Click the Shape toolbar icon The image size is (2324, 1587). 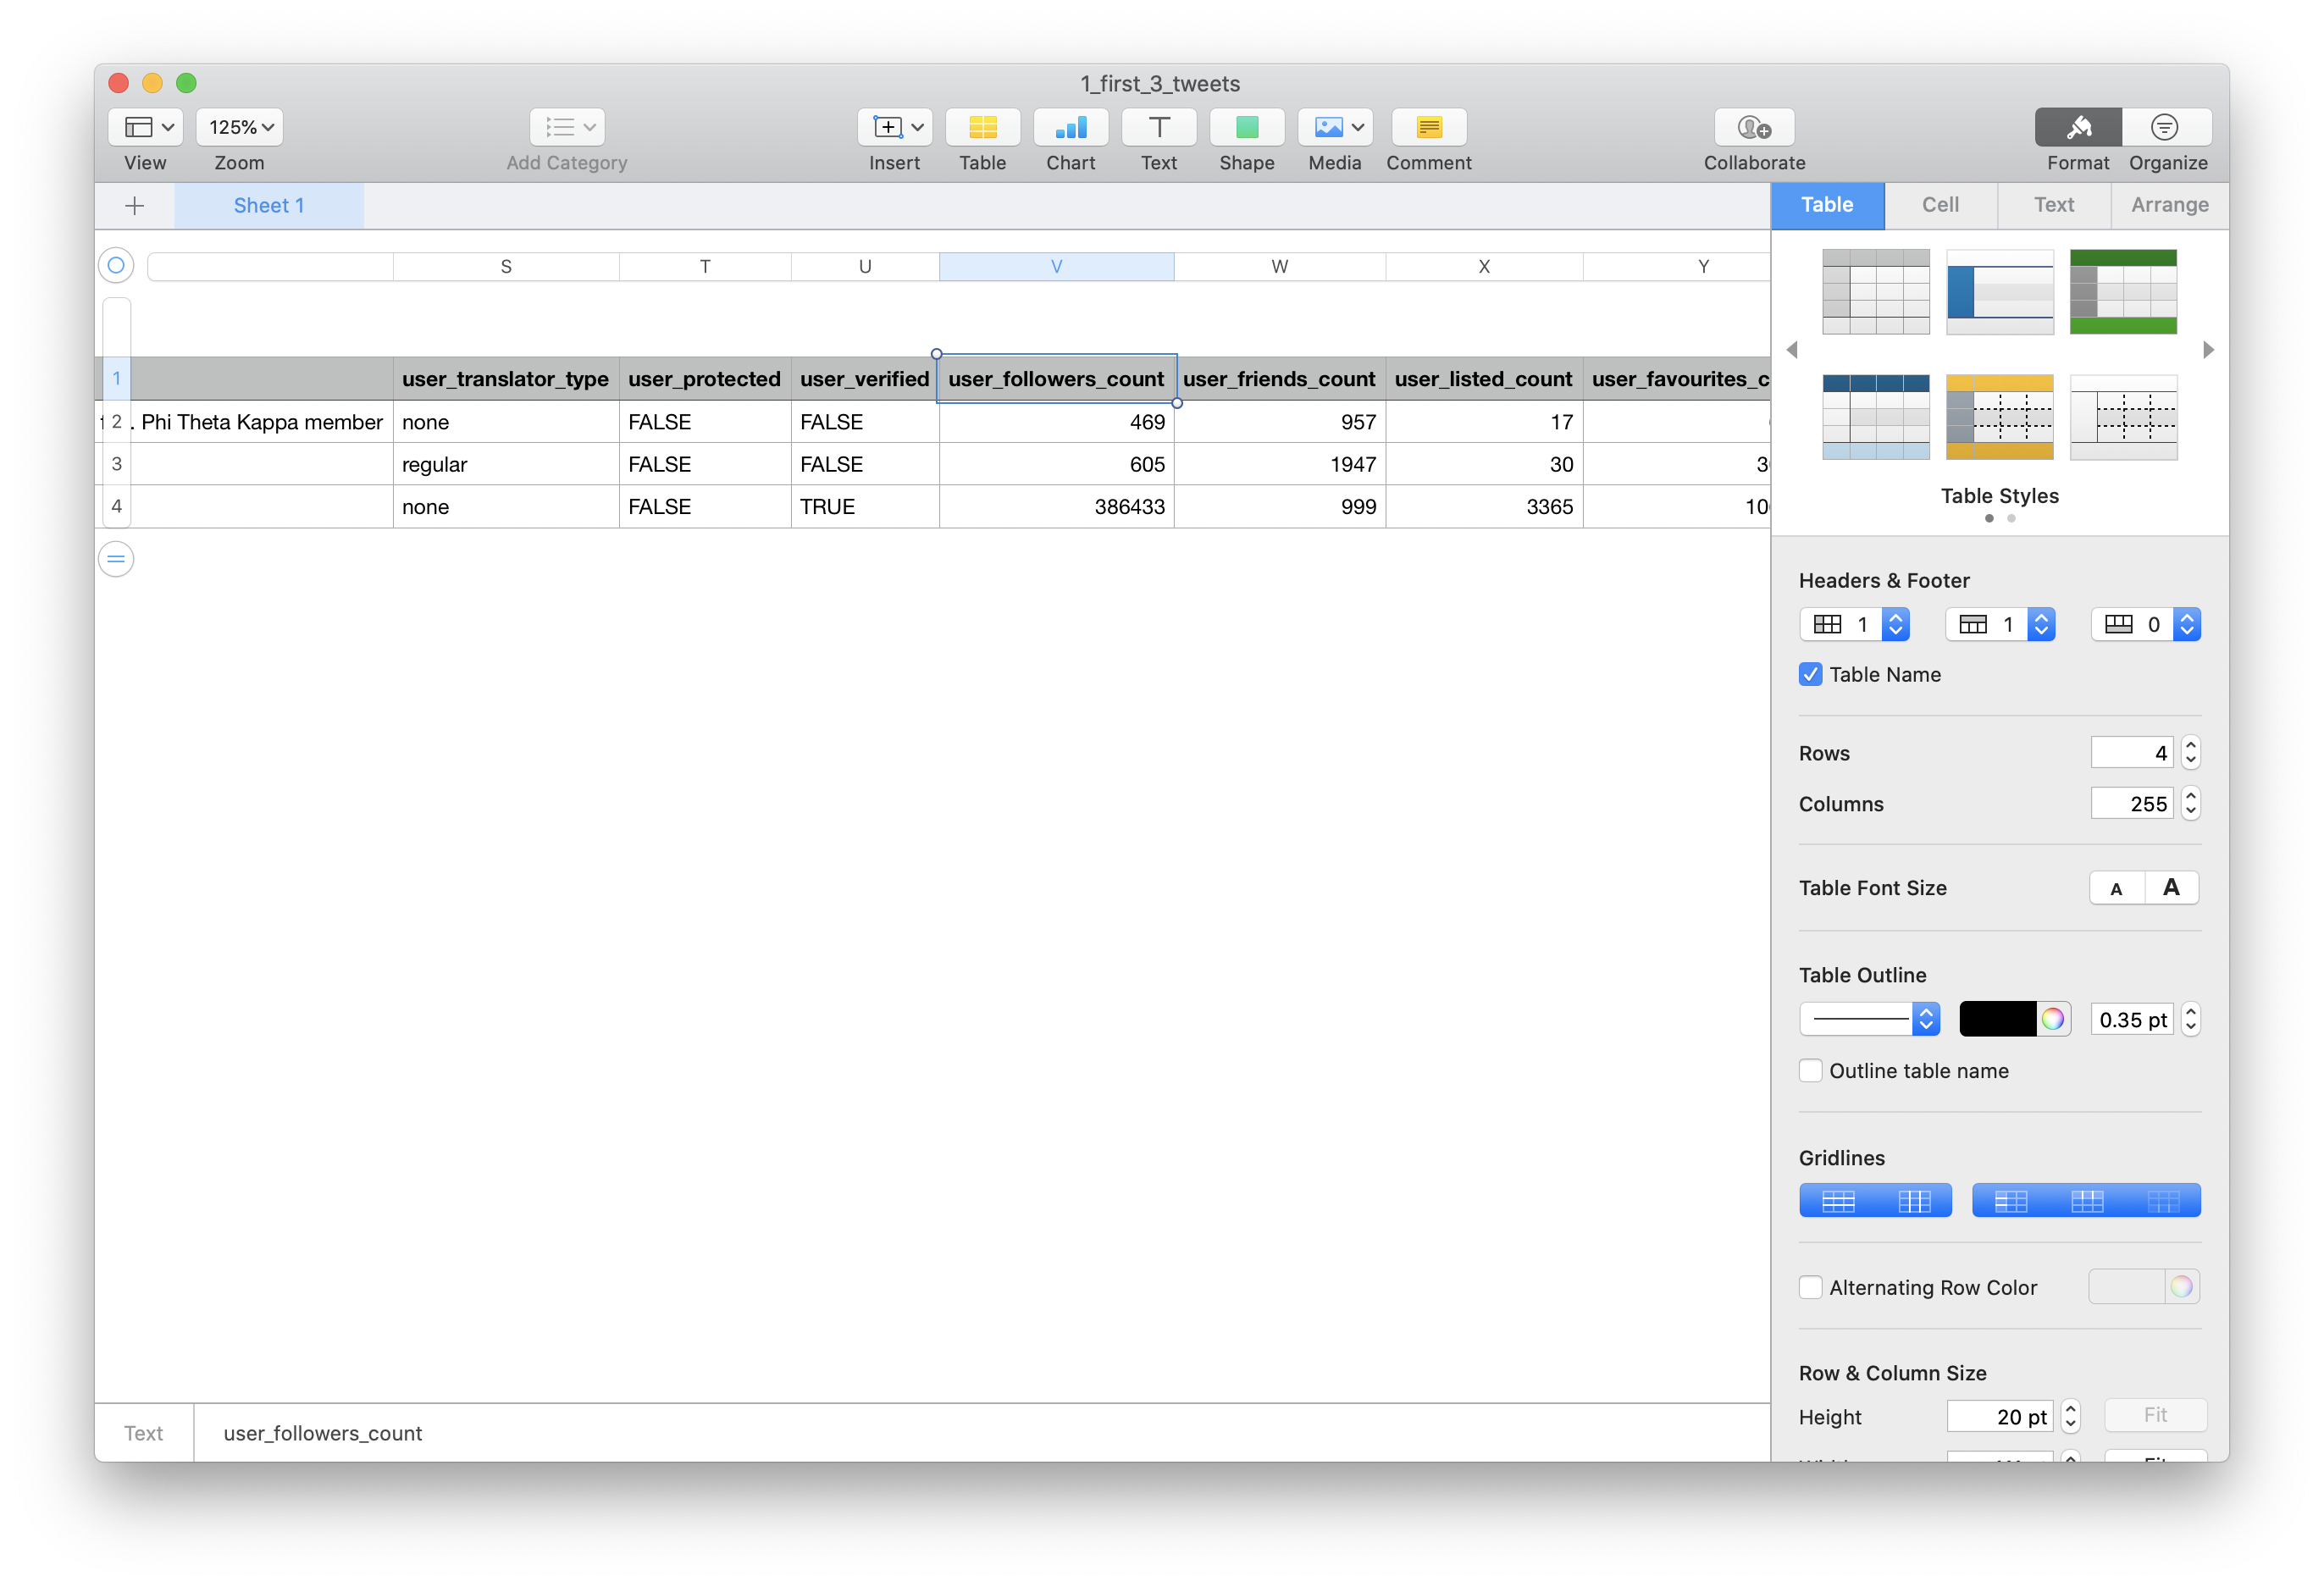pyautogui.click(x=1247, y=127)
